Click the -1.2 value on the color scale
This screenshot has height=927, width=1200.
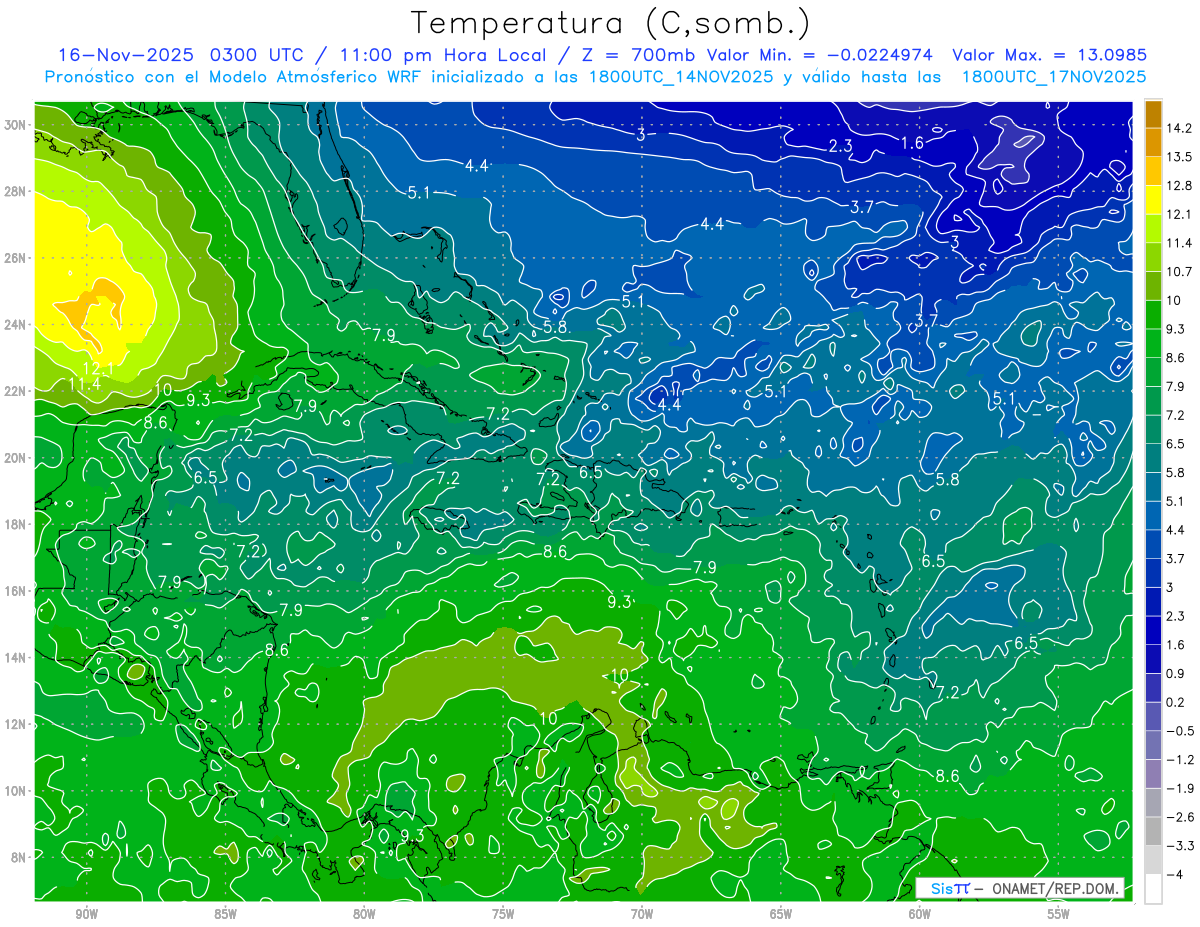[1180, 759]
